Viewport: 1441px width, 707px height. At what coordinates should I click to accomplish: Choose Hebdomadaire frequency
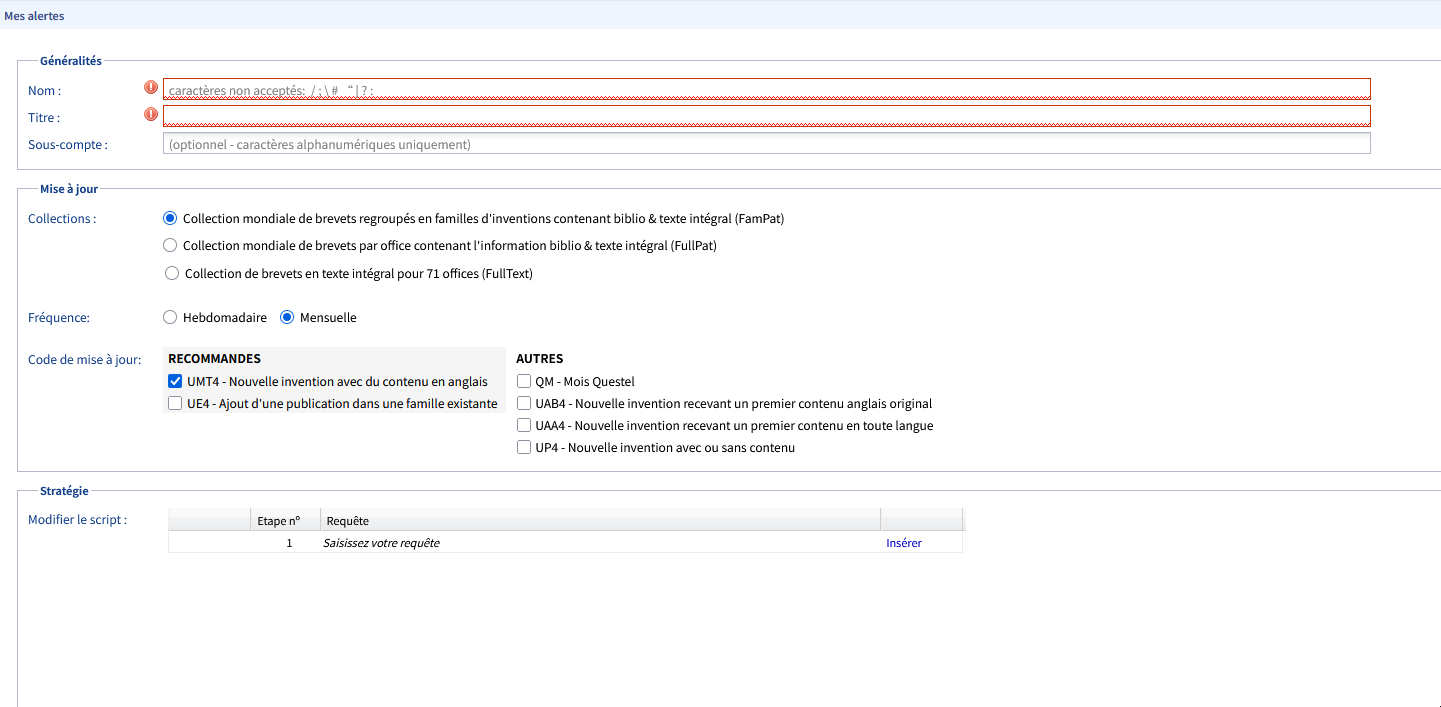point(170,317)
